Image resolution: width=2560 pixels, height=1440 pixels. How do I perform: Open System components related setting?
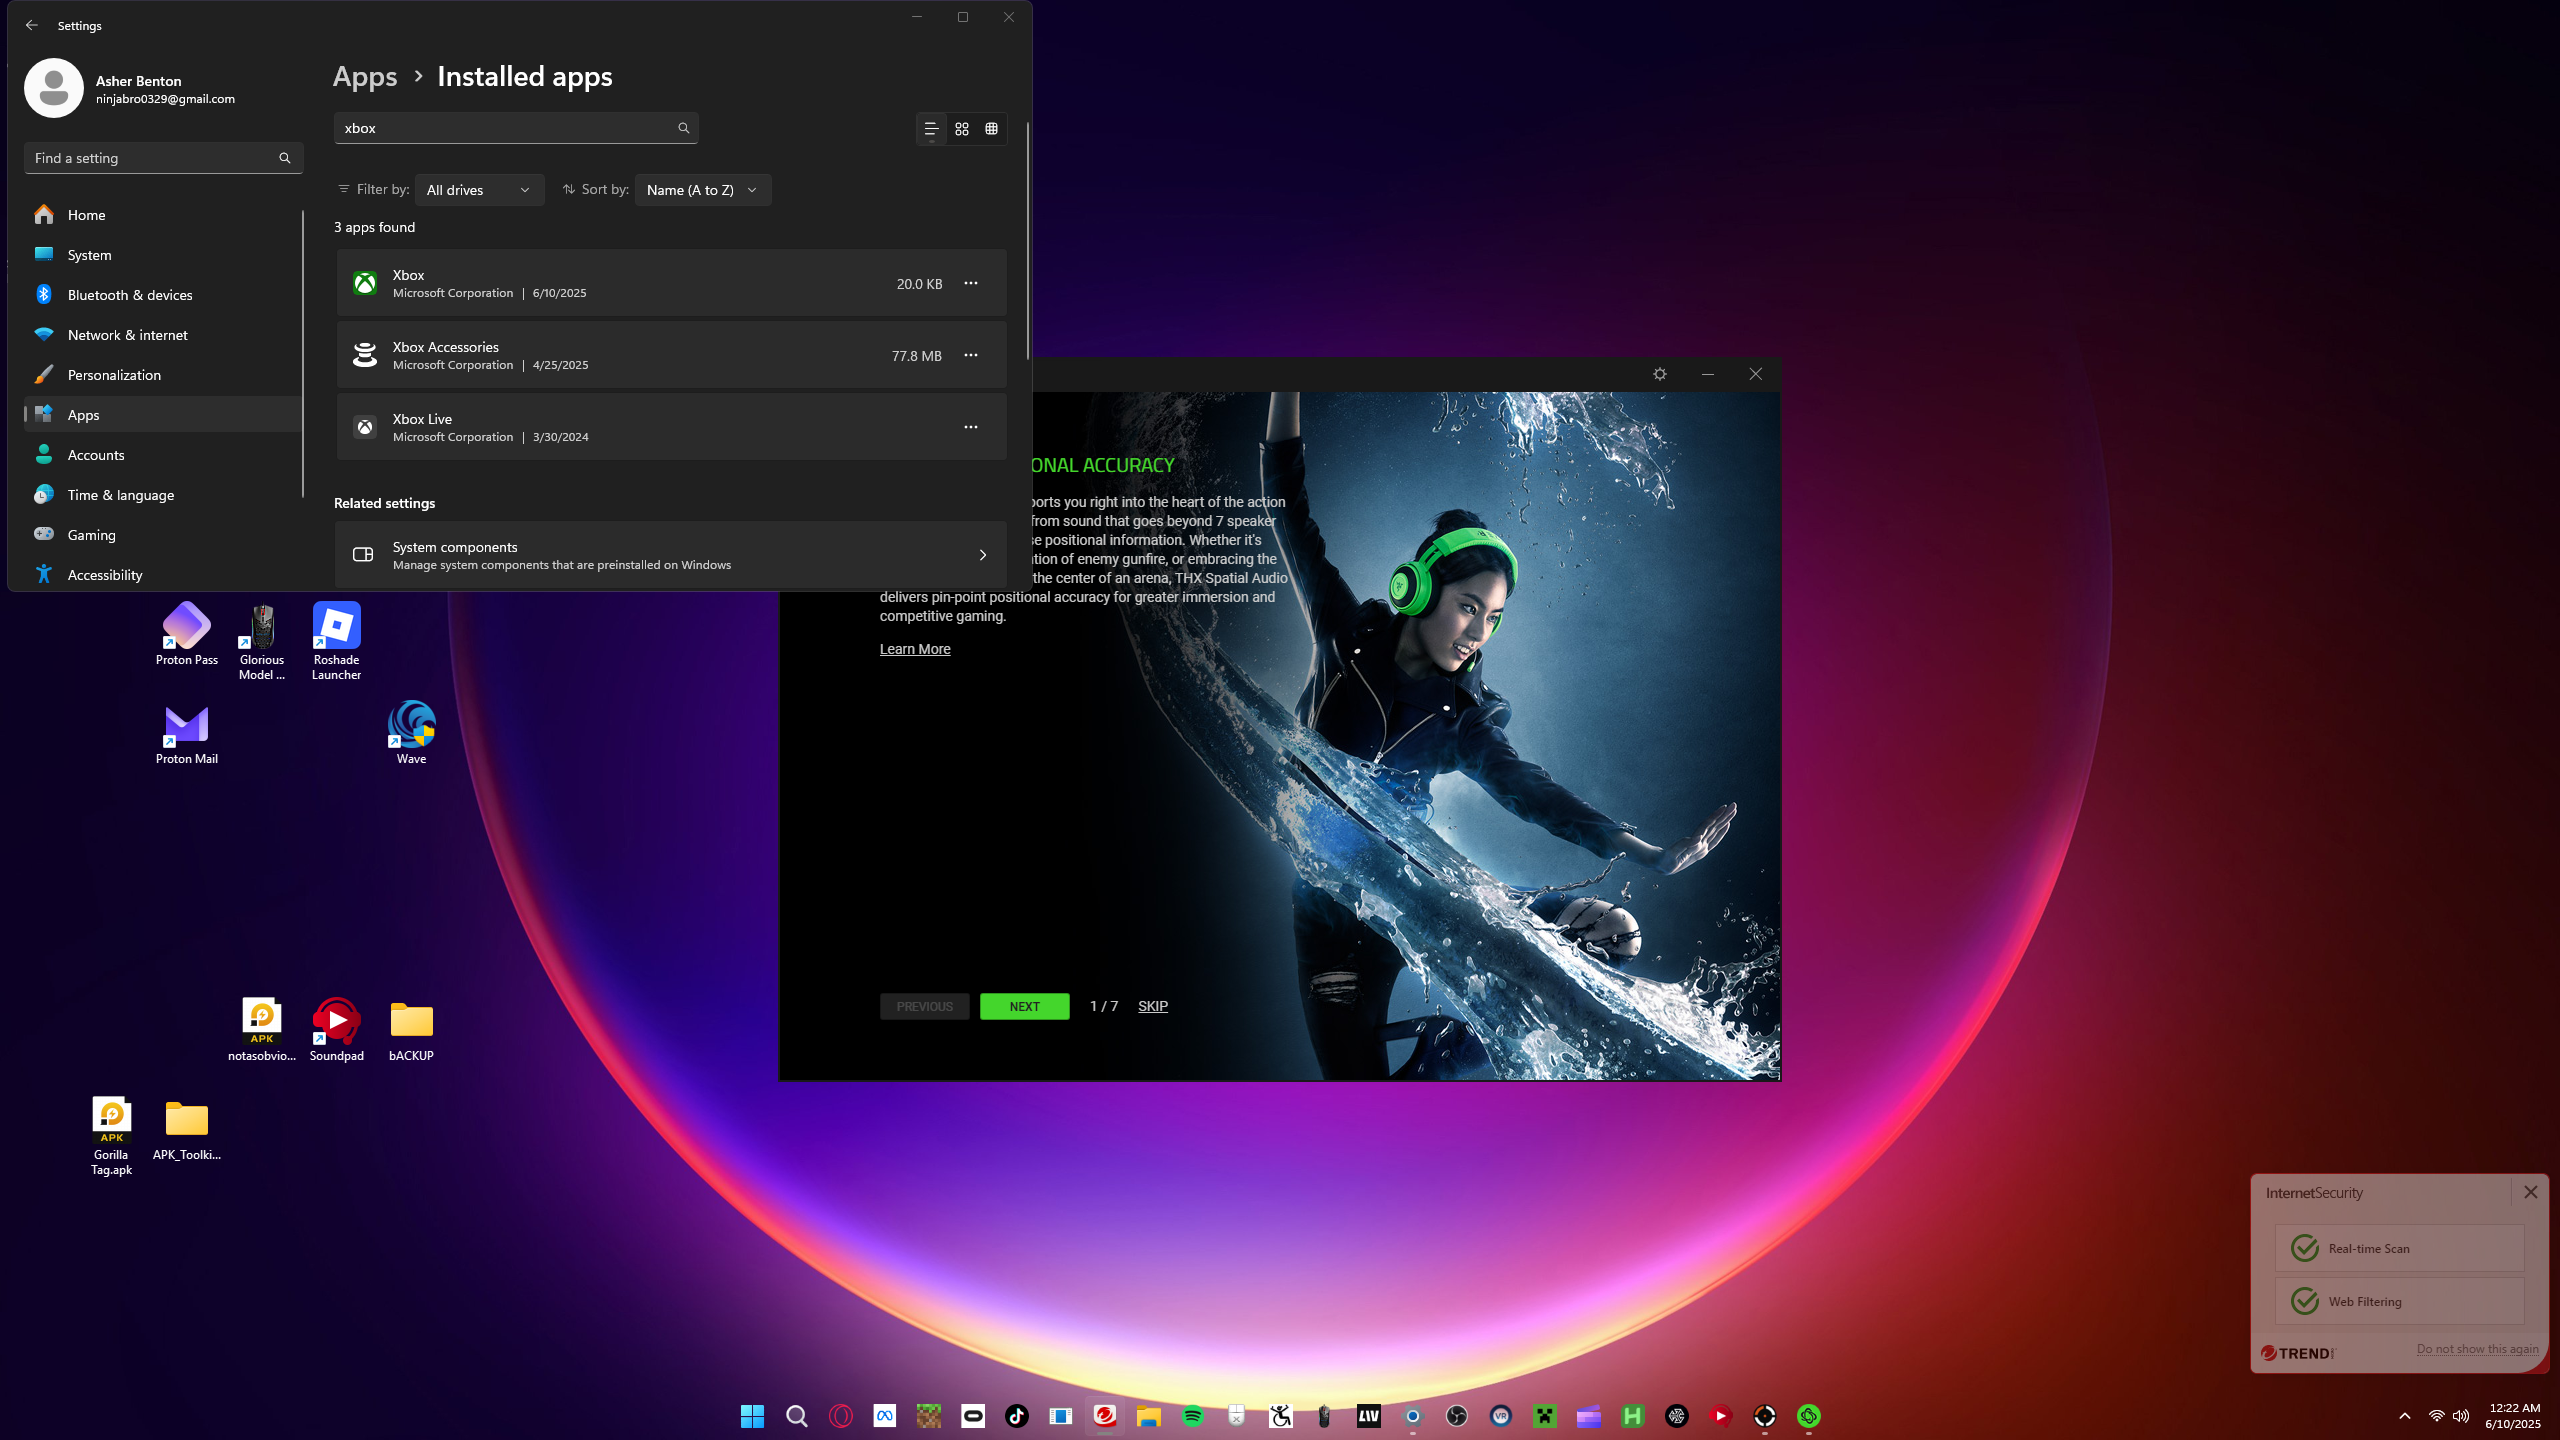pos(670,555)
